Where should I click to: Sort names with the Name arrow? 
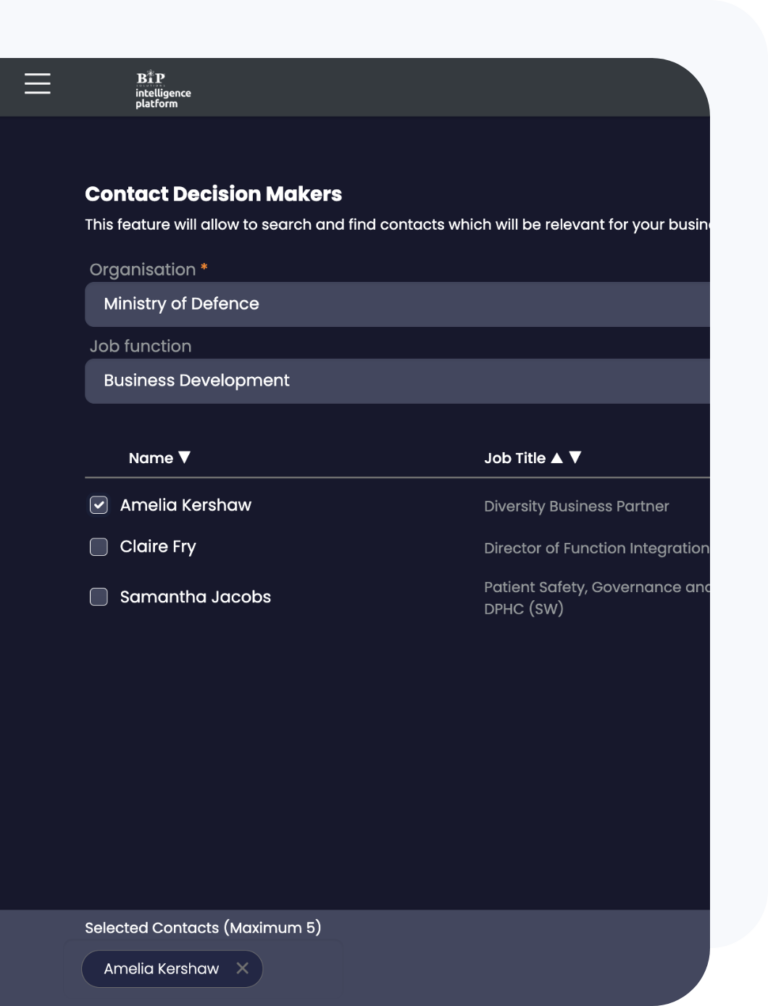point(184,457)
